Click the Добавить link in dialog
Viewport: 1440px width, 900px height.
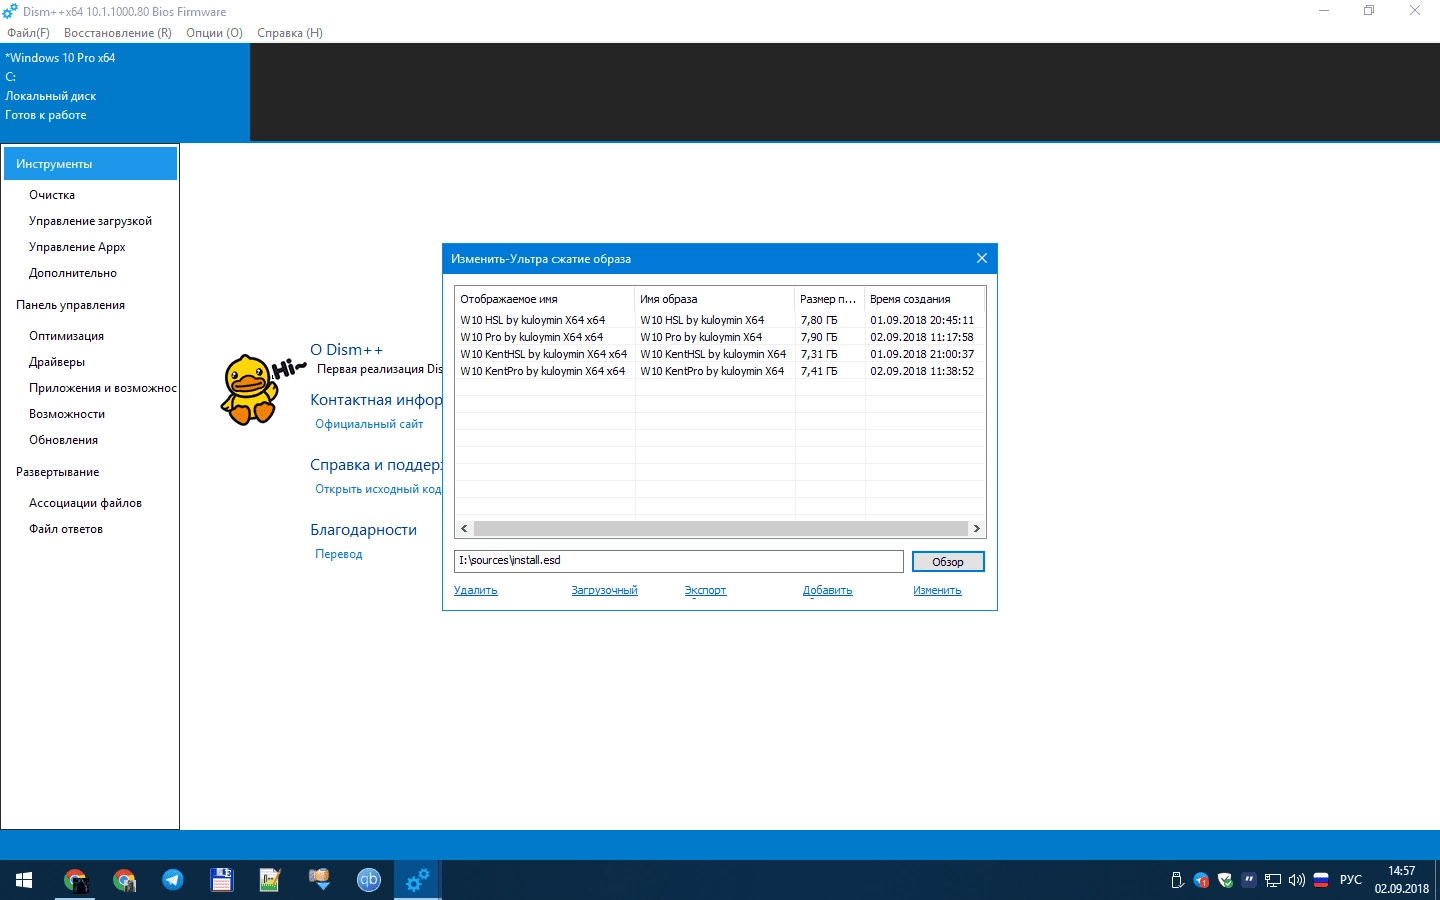point(827,590)
